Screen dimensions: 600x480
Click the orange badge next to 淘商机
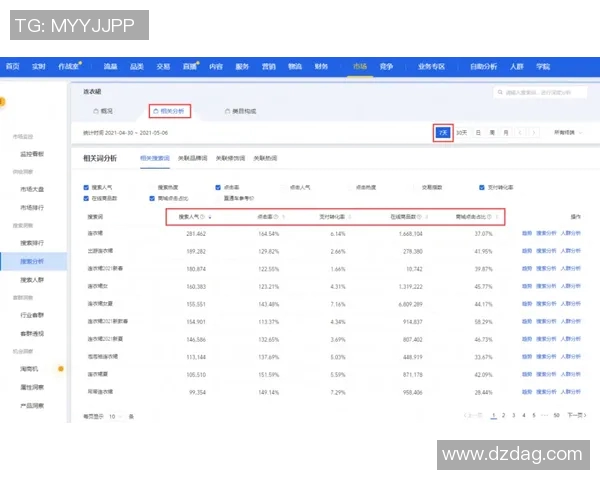coord(60,369)
